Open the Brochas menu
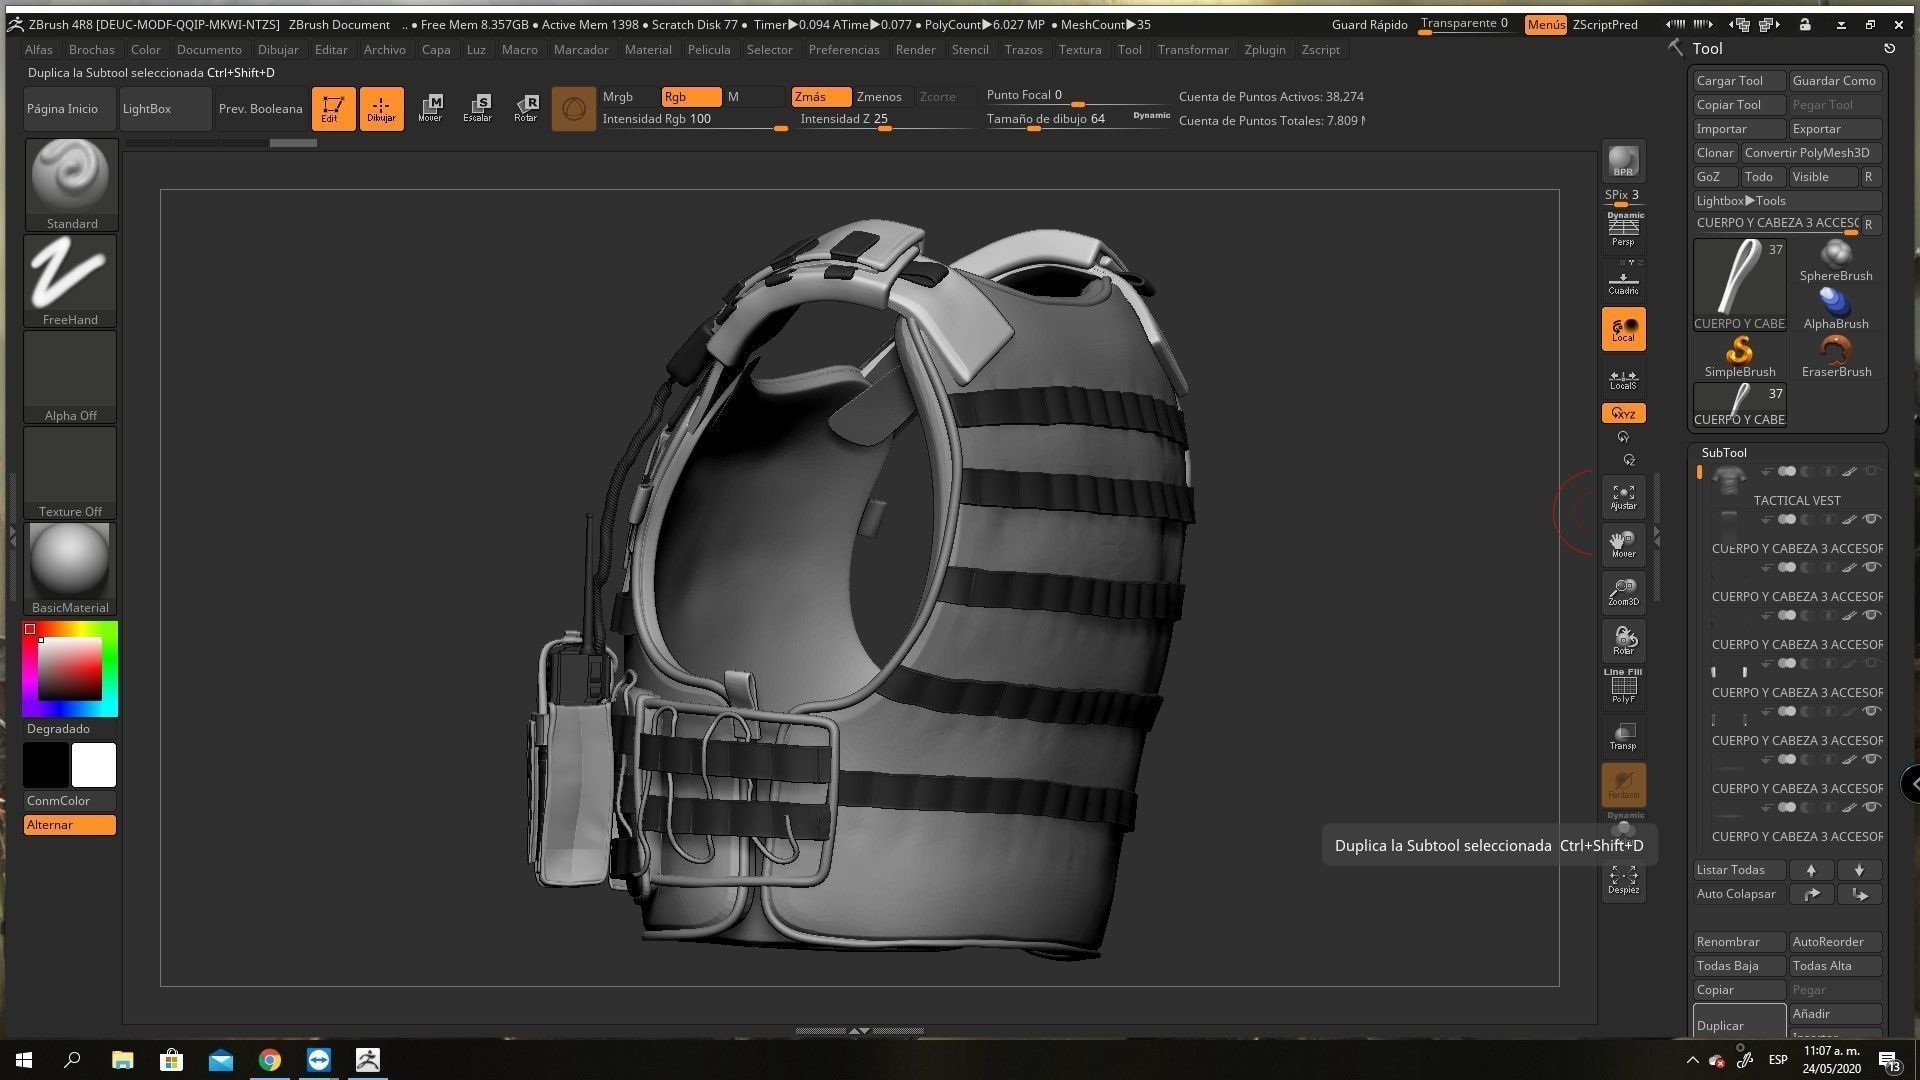 click(x=92, y=49)
